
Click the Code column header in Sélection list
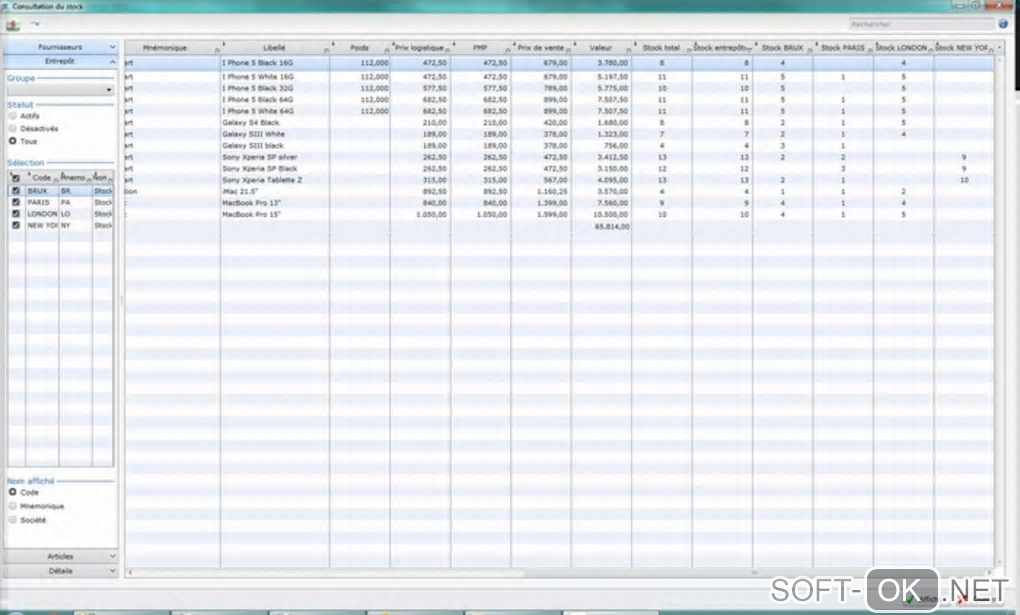[42, 177]
